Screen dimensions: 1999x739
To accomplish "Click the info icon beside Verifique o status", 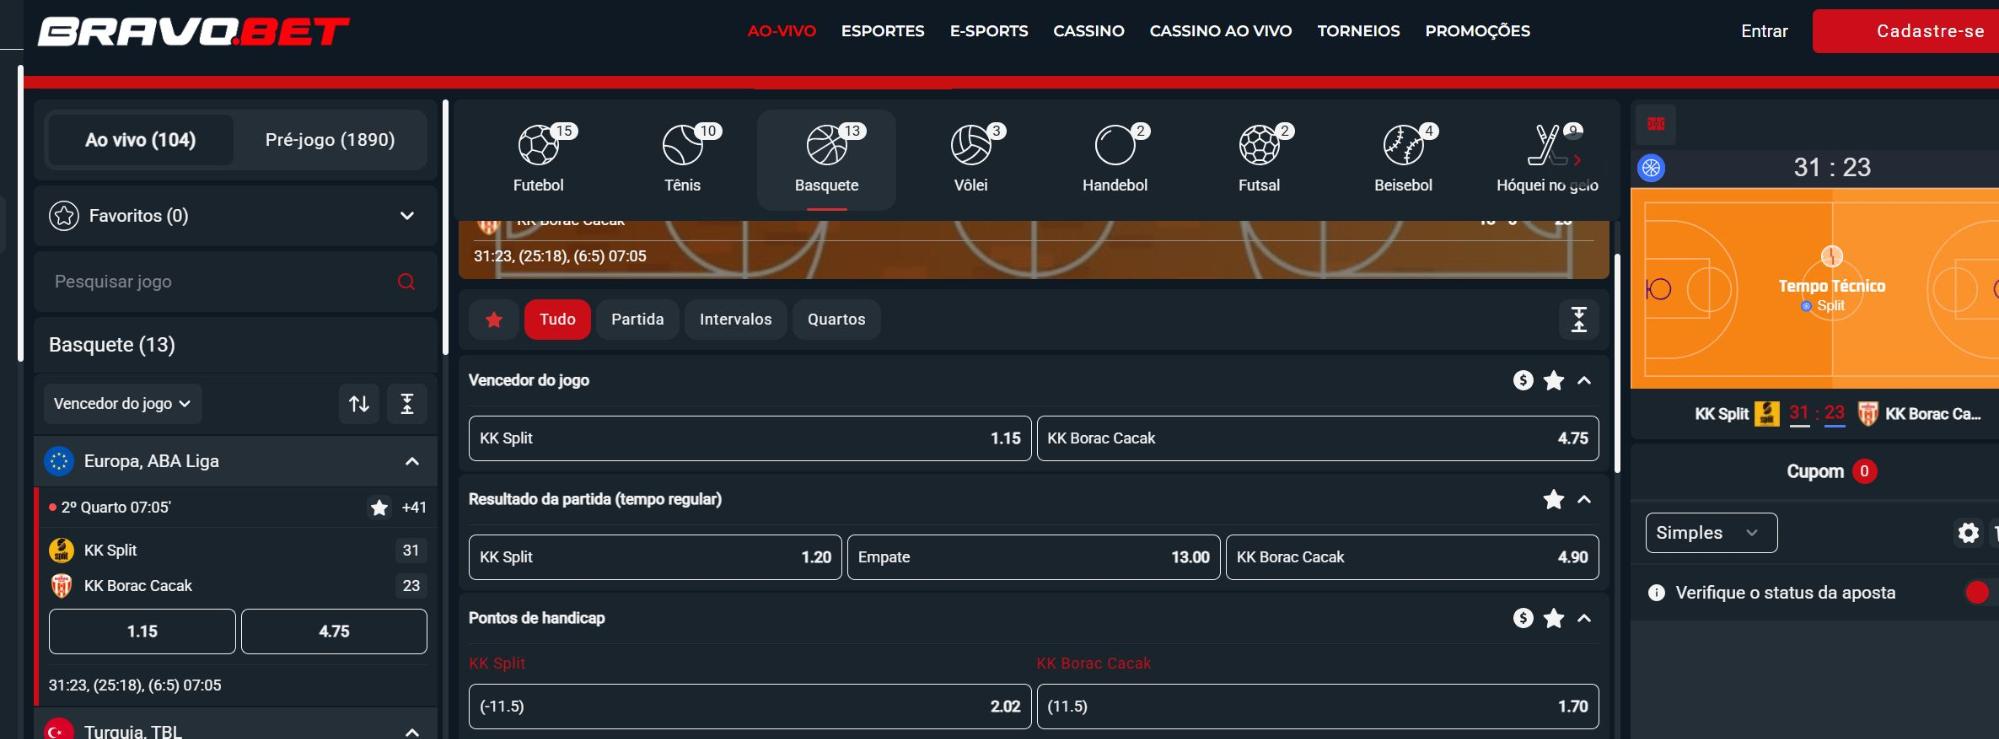I will [x=1656, y=593].
